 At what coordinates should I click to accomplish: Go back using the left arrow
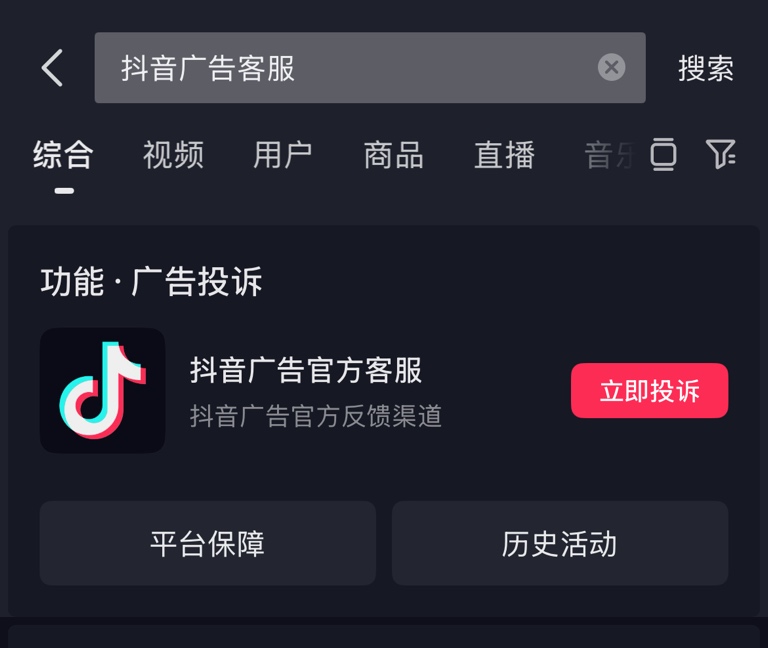click(x=52, y=68)
